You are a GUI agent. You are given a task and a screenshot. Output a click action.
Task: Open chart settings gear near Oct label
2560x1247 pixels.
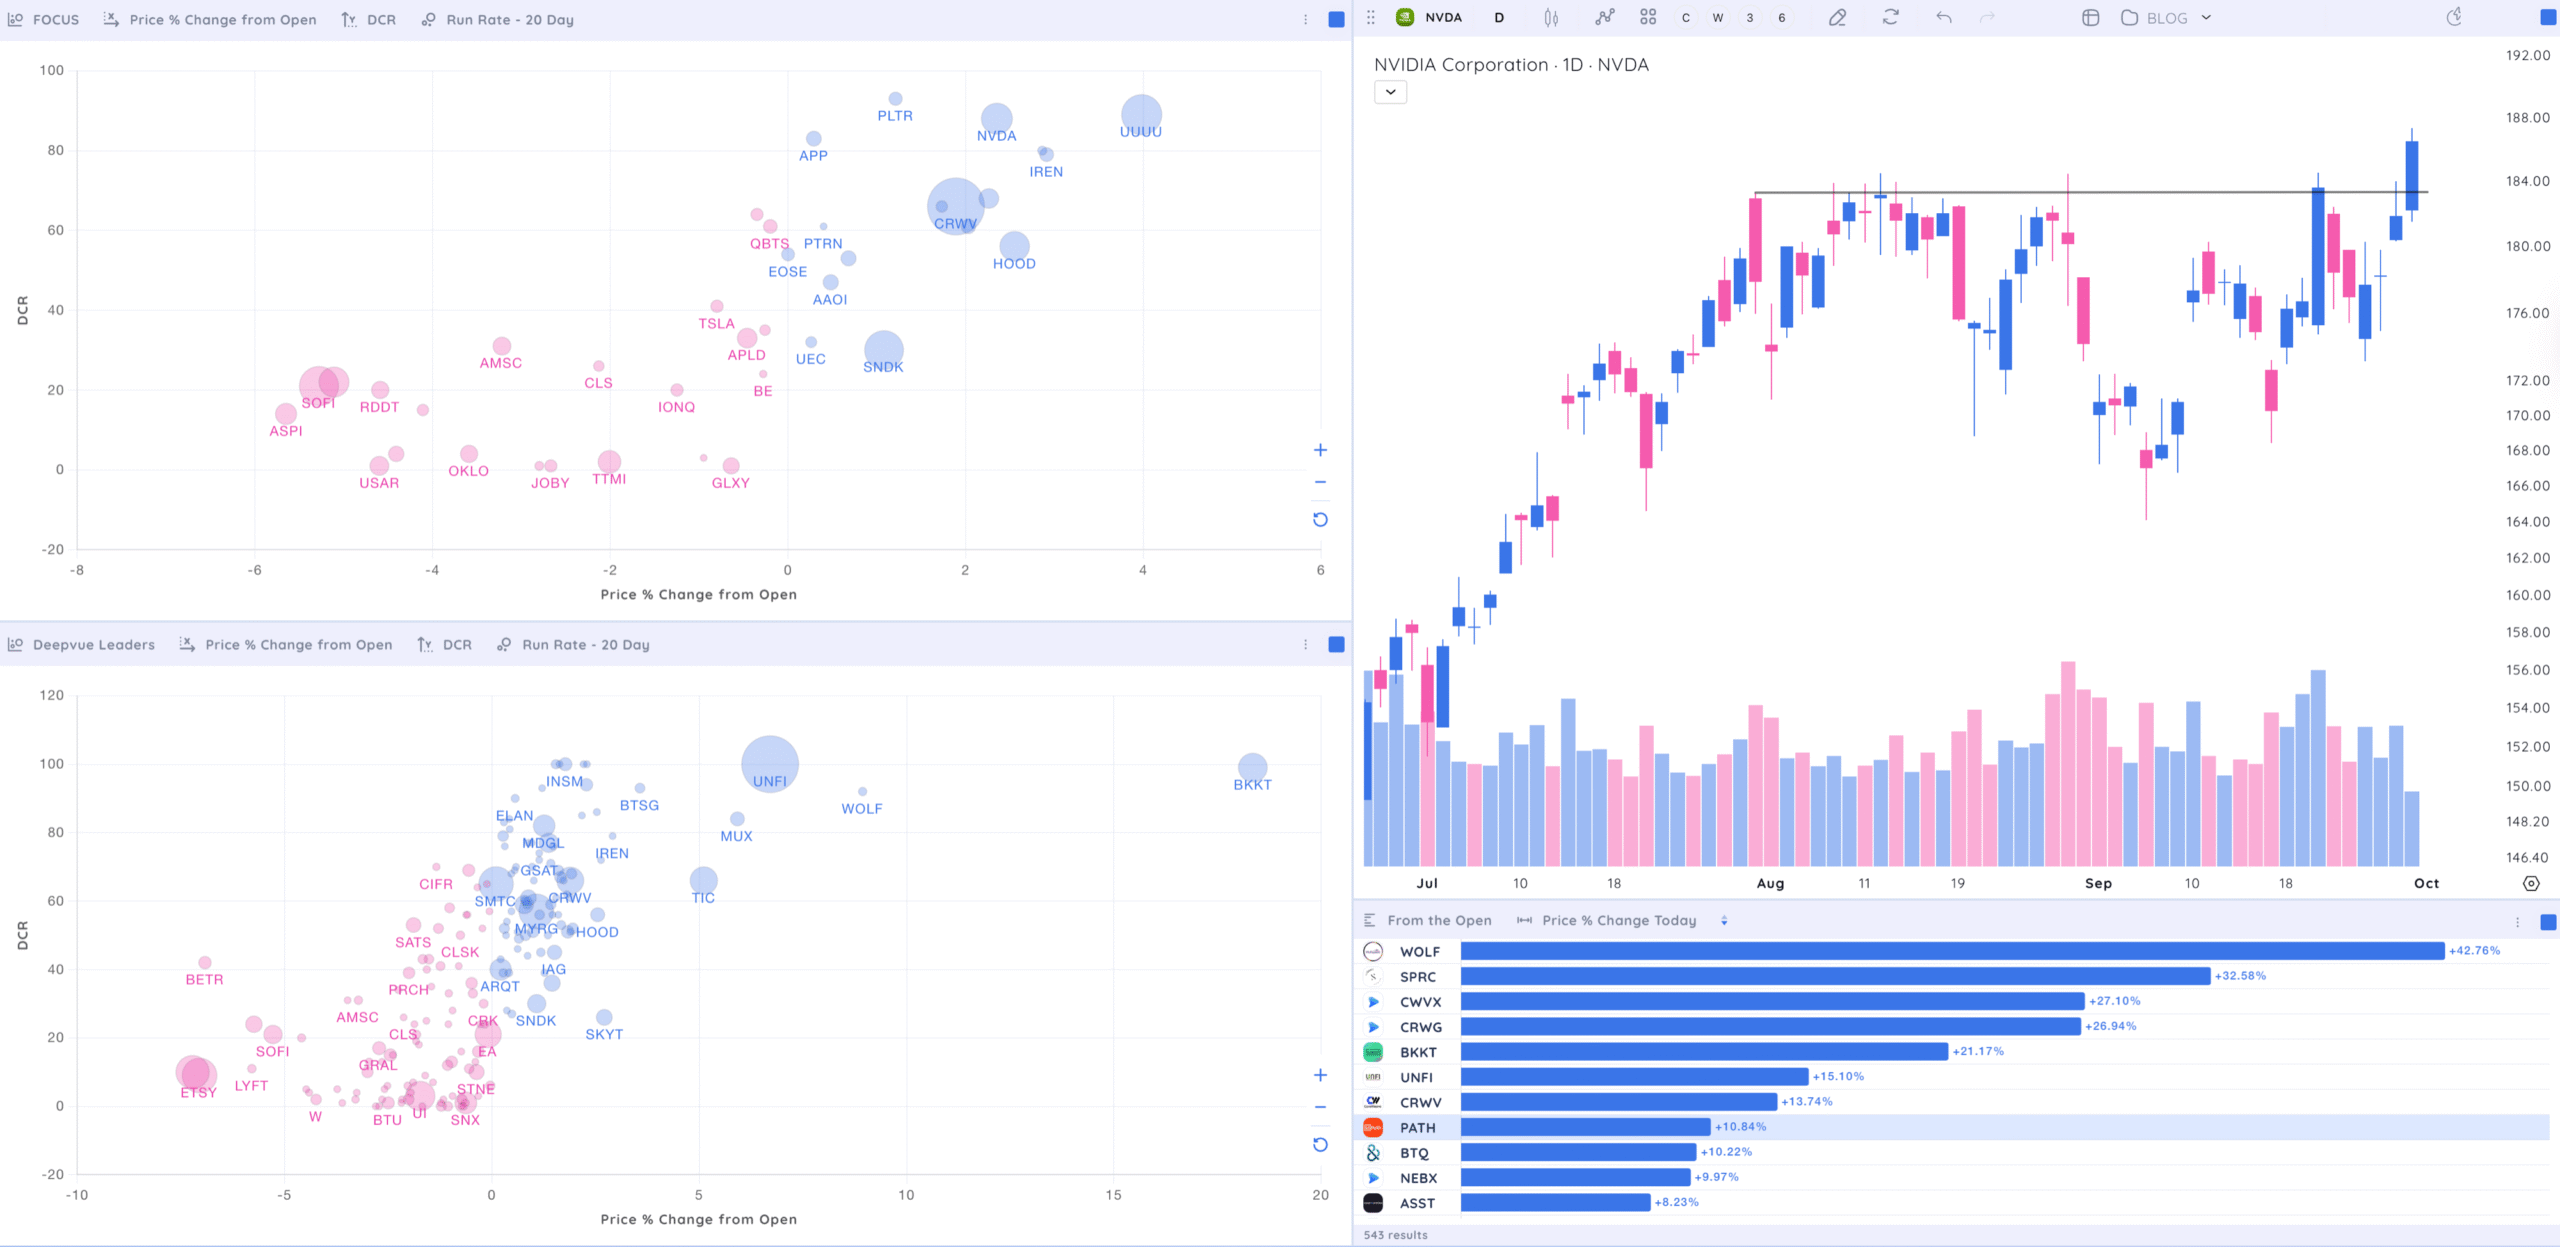coord(2531,884)
